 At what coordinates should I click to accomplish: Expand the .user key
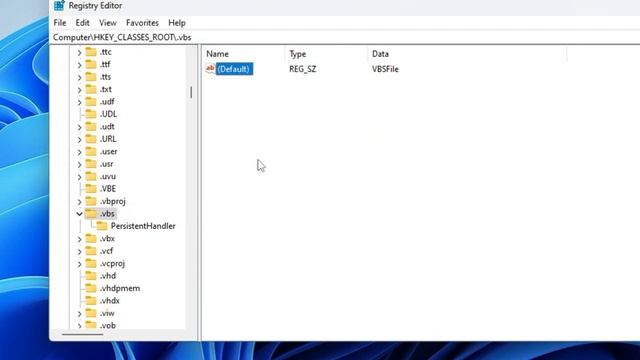coord(79,152)
